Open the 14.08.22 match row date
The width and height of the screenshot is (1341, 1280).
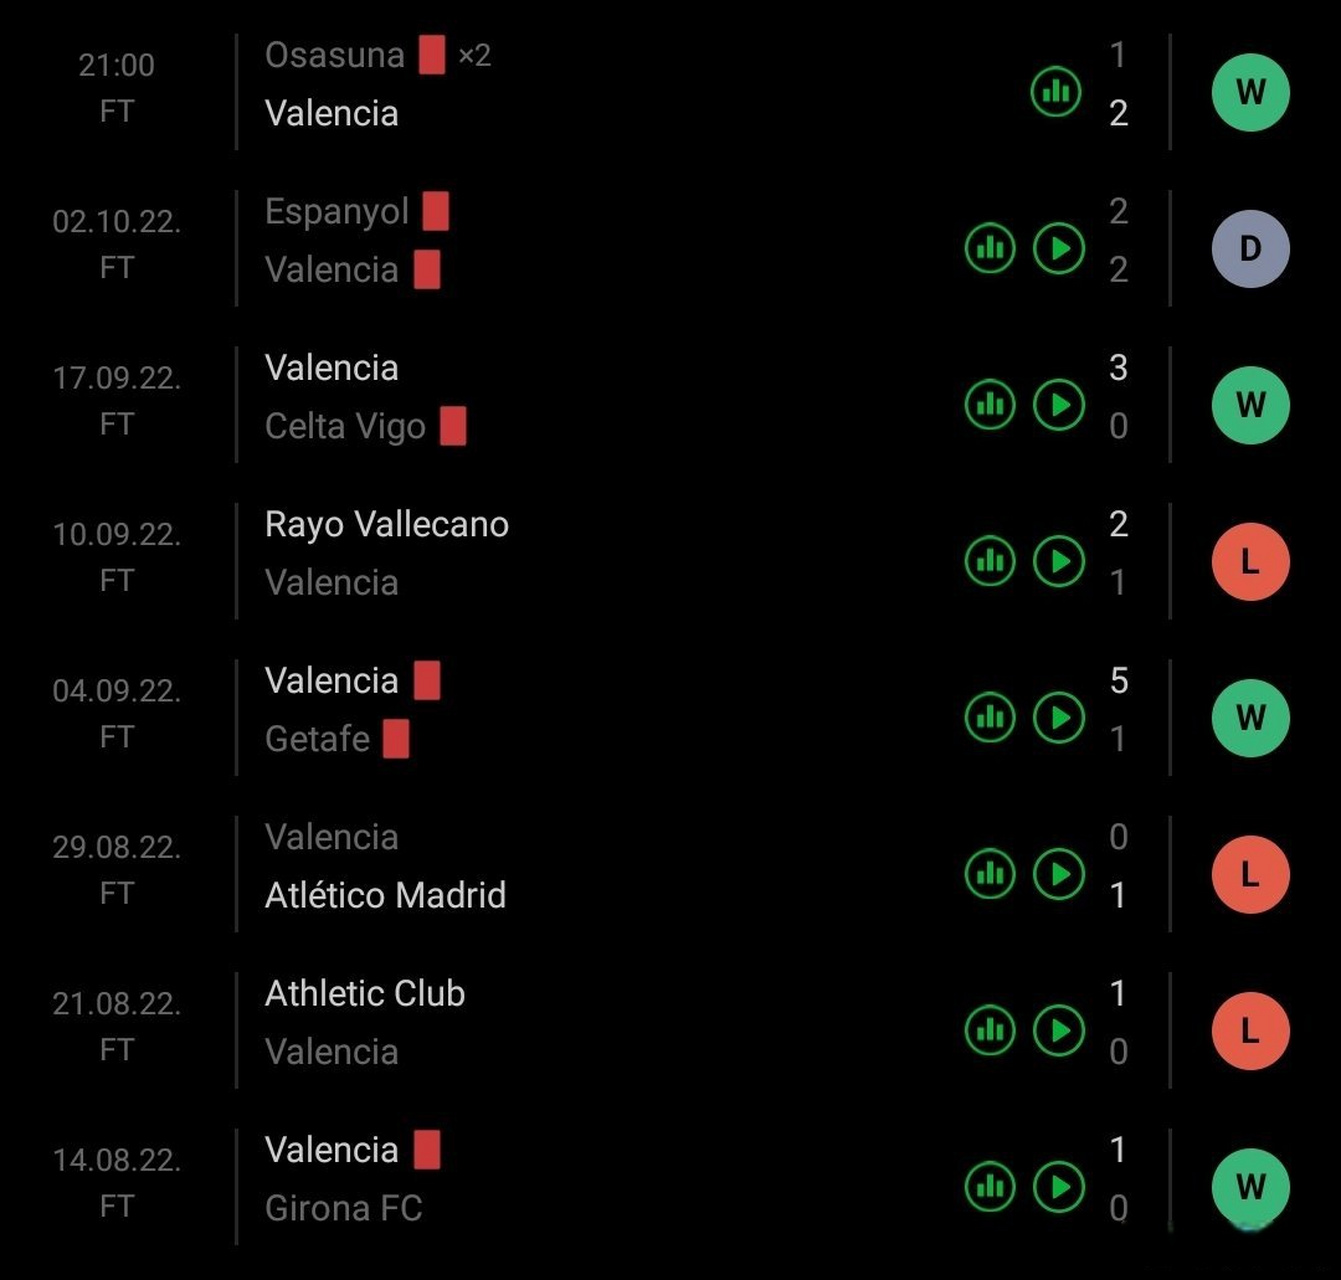(x=117, y=1160)
